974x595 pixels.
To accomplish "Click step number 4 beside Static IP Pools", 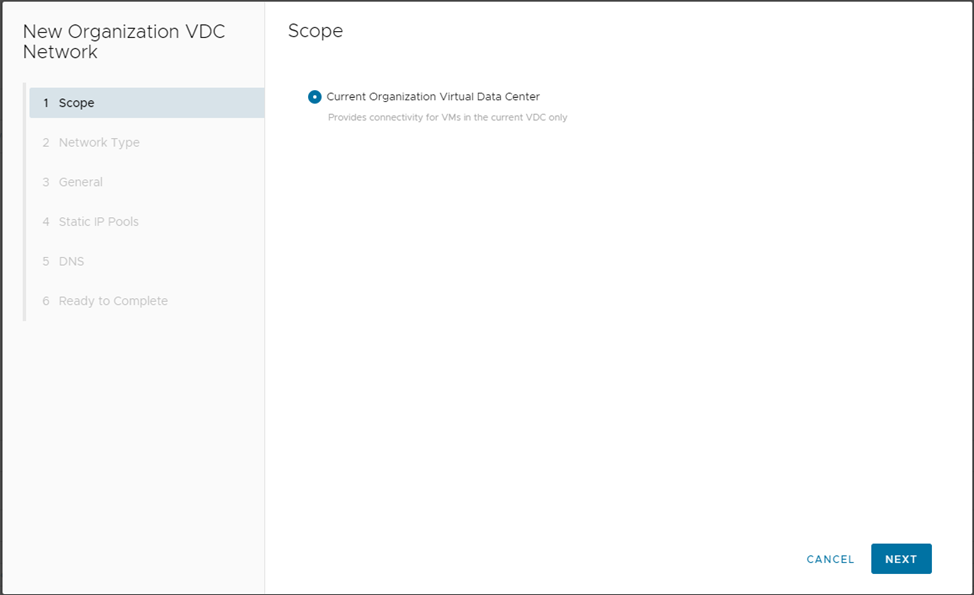I will pyautogui.click(x=46, y=222).
